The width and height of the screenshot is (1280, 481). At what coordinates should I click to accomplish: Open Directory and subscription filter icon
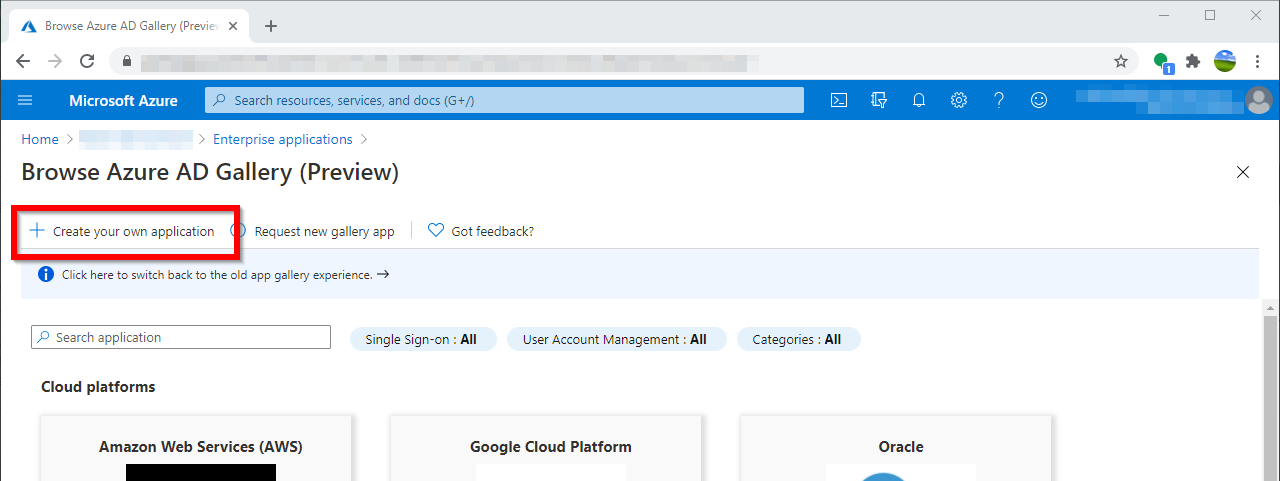(x=880, y=100)
